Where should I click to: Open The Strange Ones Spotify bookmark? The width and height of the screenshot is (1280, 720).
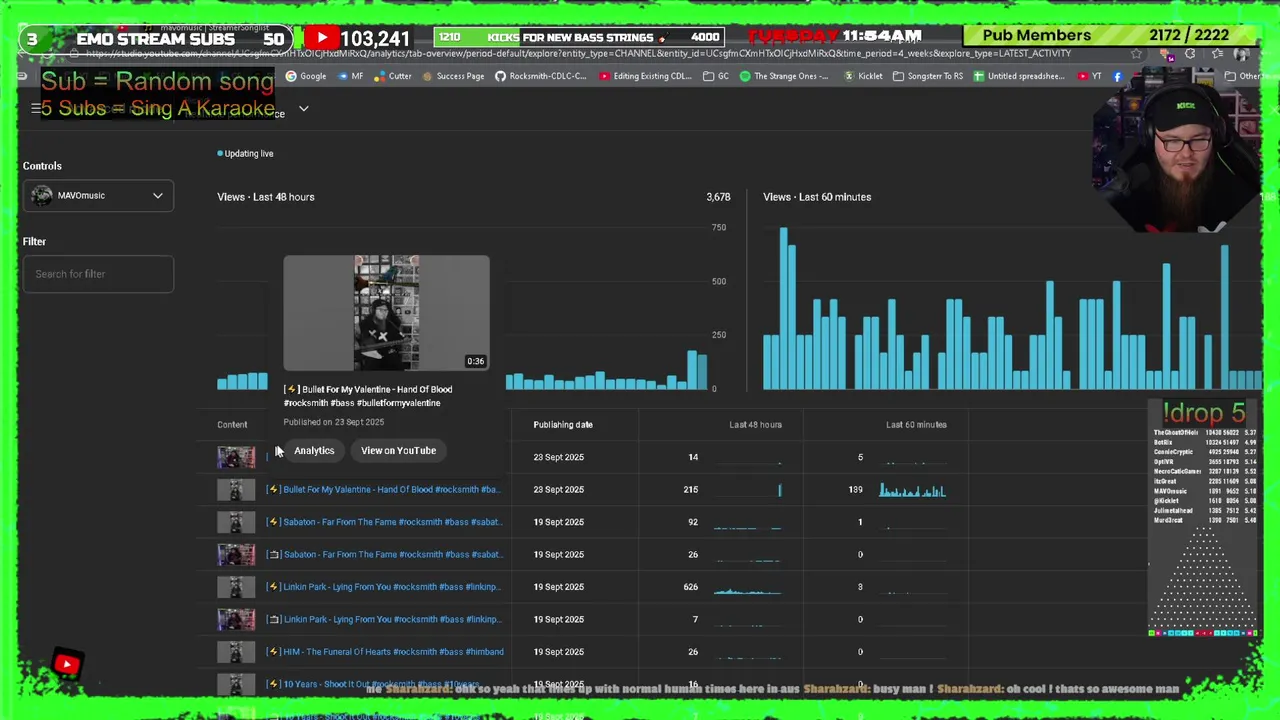(784, 76)
